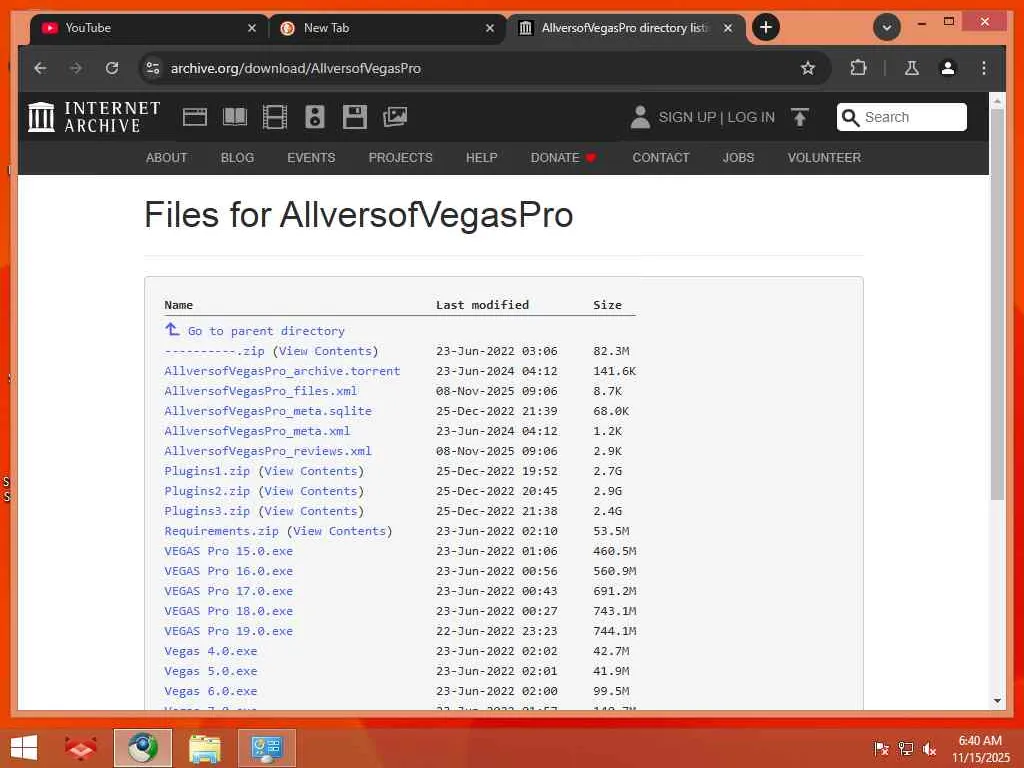The image size is (1024, 768).
Task: Open AllversofVegasPro_meta.xml link
Action: pos(257,431)
